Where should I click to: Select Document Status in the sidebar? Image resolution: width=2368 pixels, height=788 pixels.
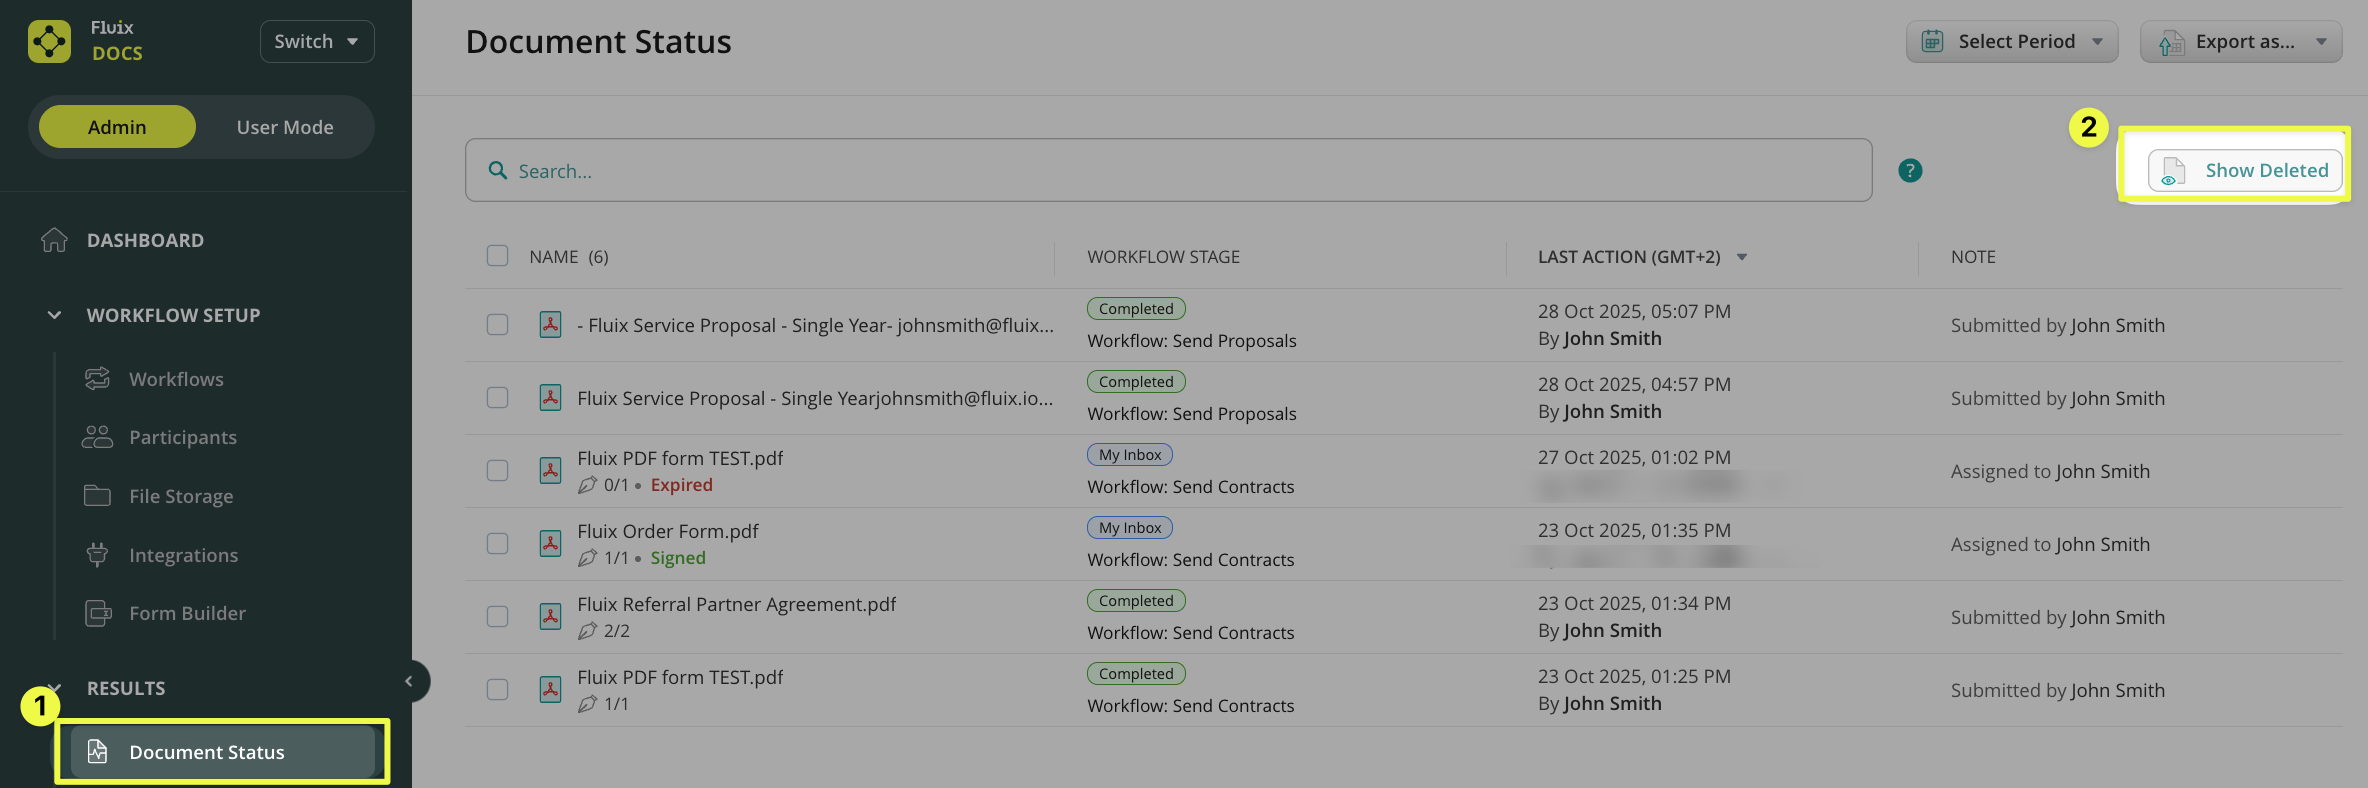click(206, 752)
